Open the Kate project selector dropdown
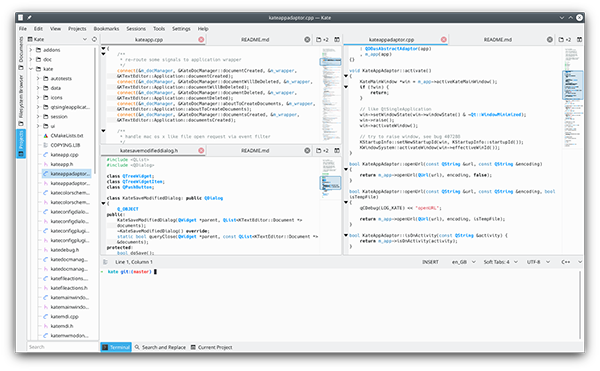Viewport: 600px width, 371px height. (x=57, y=39)
